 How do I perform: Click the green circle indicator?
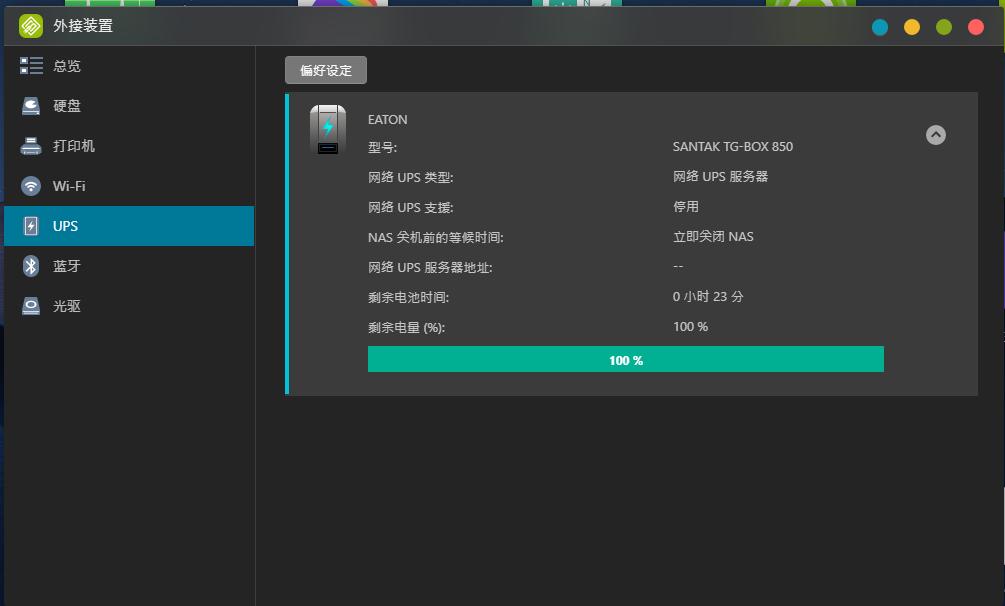(x=942, y=28)
